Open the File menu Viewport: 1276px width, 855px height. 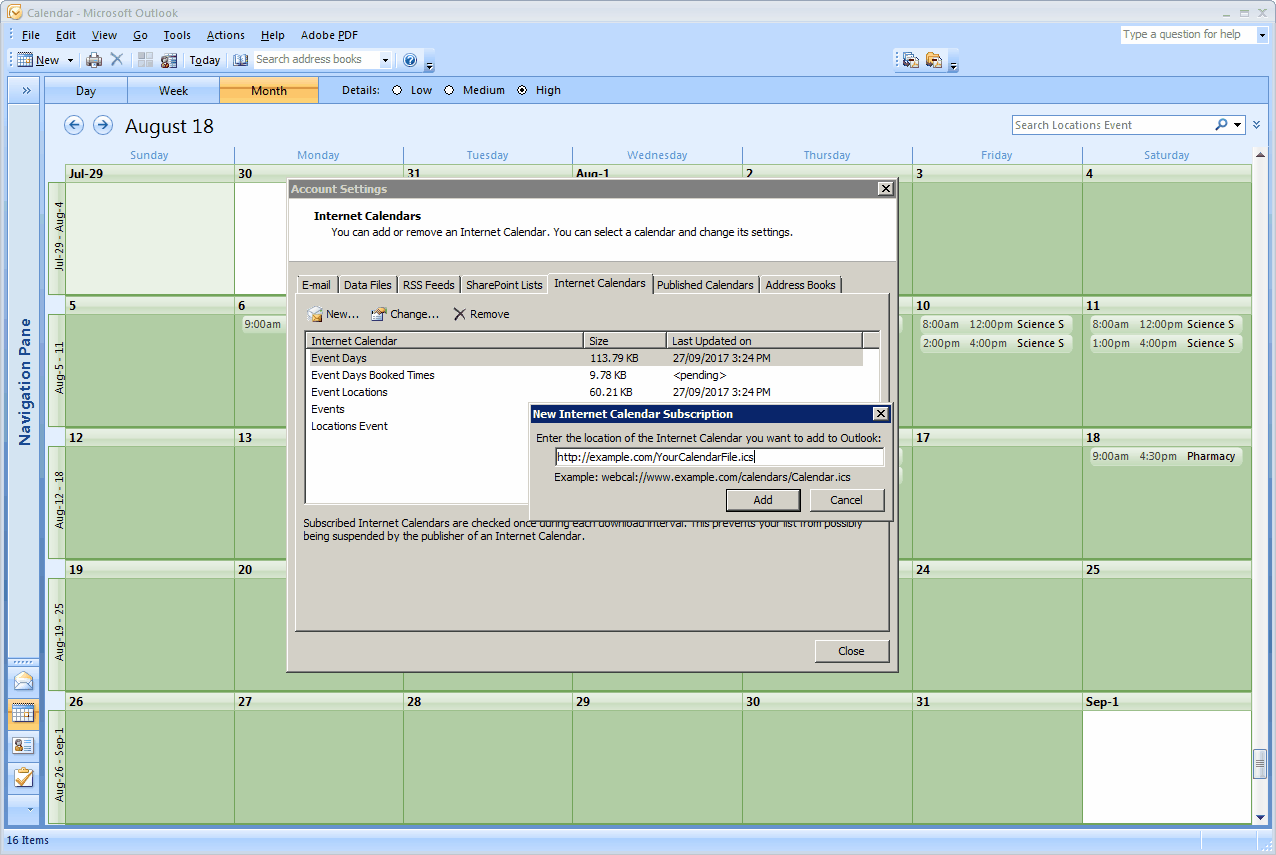point(31,35)
